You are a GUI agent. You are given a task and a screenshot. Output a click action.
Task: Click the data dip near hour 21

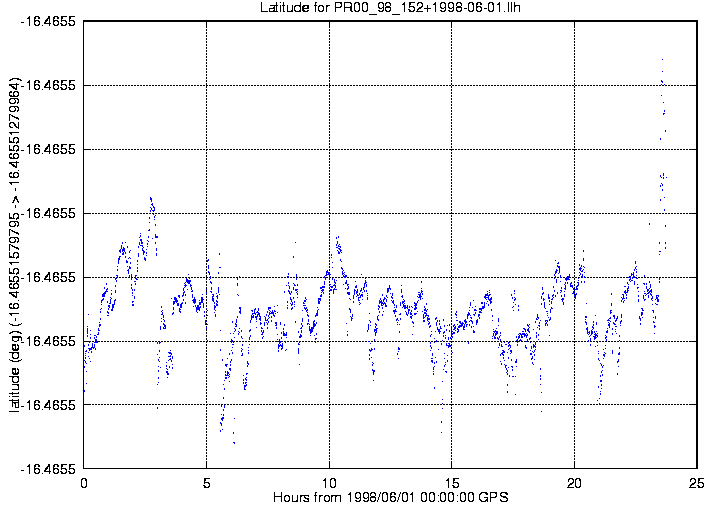pos(599,400)
